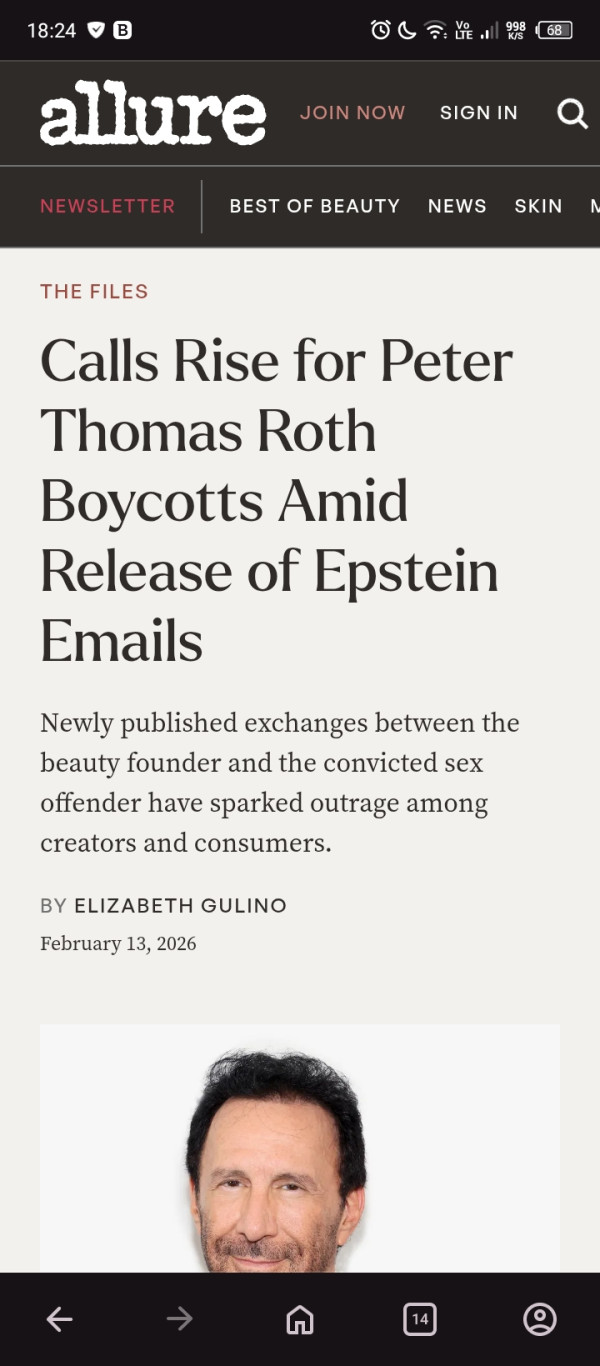This screenshot has width=600, height=1366.
Task: Open the site search magnifier
Action: pos(572,114)
